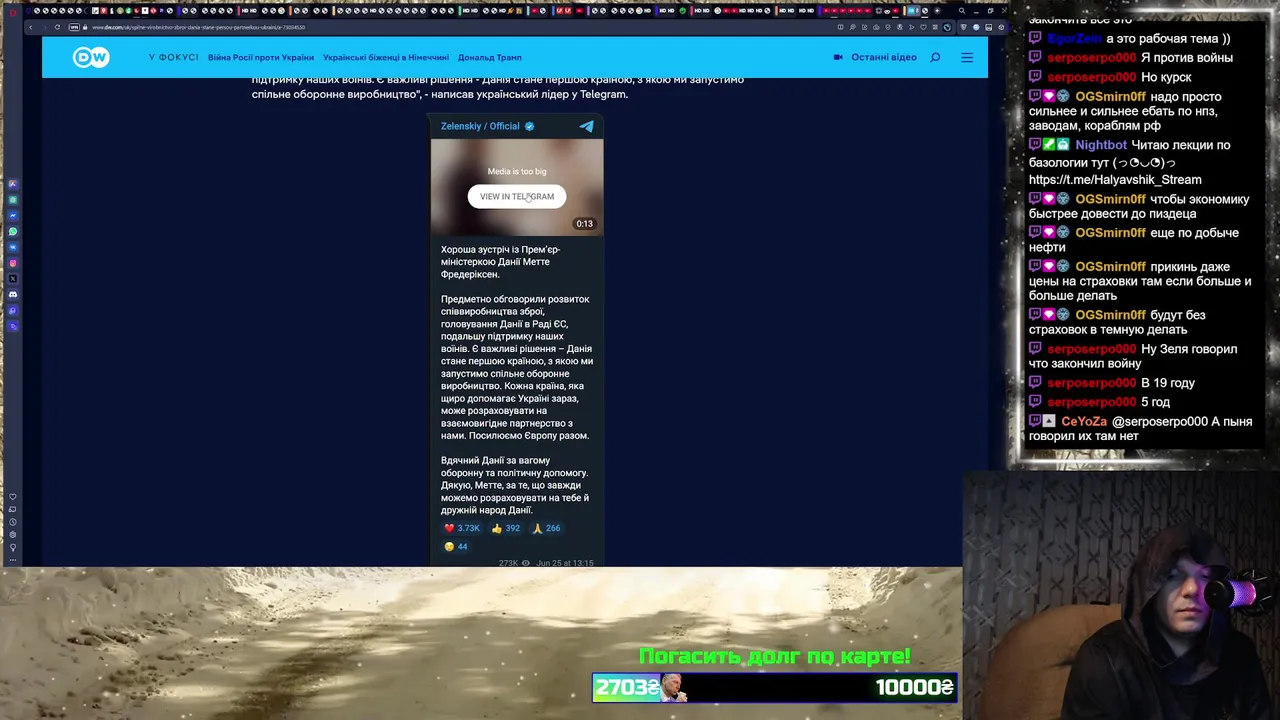Click the donation goal progress bar

(x=775, y=687)
